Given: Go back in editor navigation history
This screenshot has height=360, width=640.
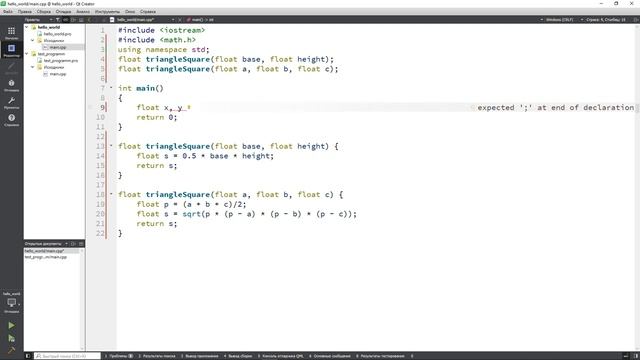Looking at the screenshot, I should 89,20.
